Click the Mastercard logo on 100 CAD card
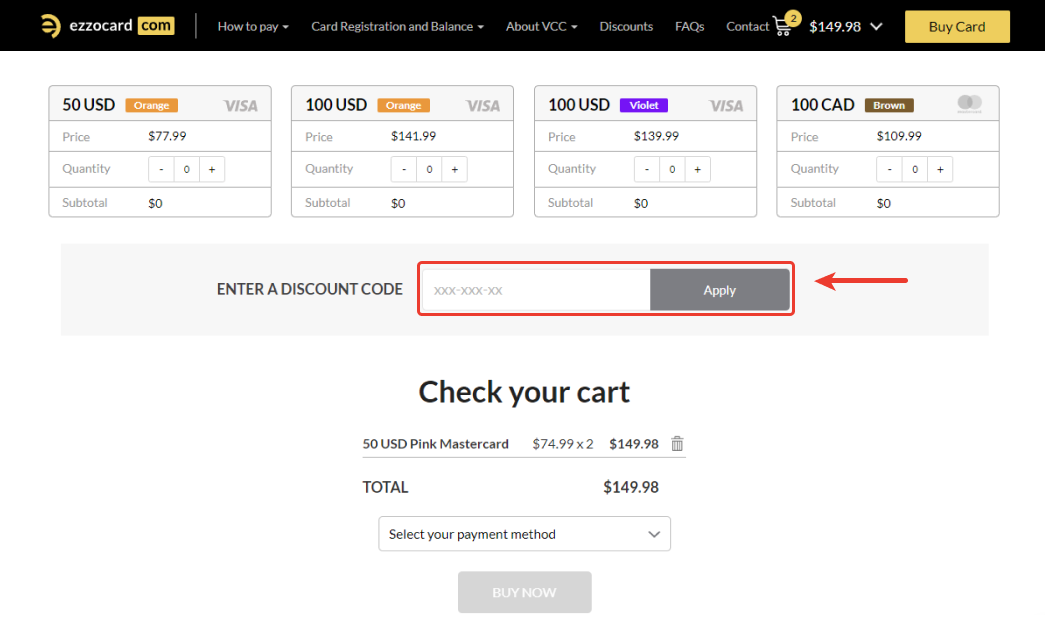This screenshot has width=1045, height=625. [x=969, y=103]
